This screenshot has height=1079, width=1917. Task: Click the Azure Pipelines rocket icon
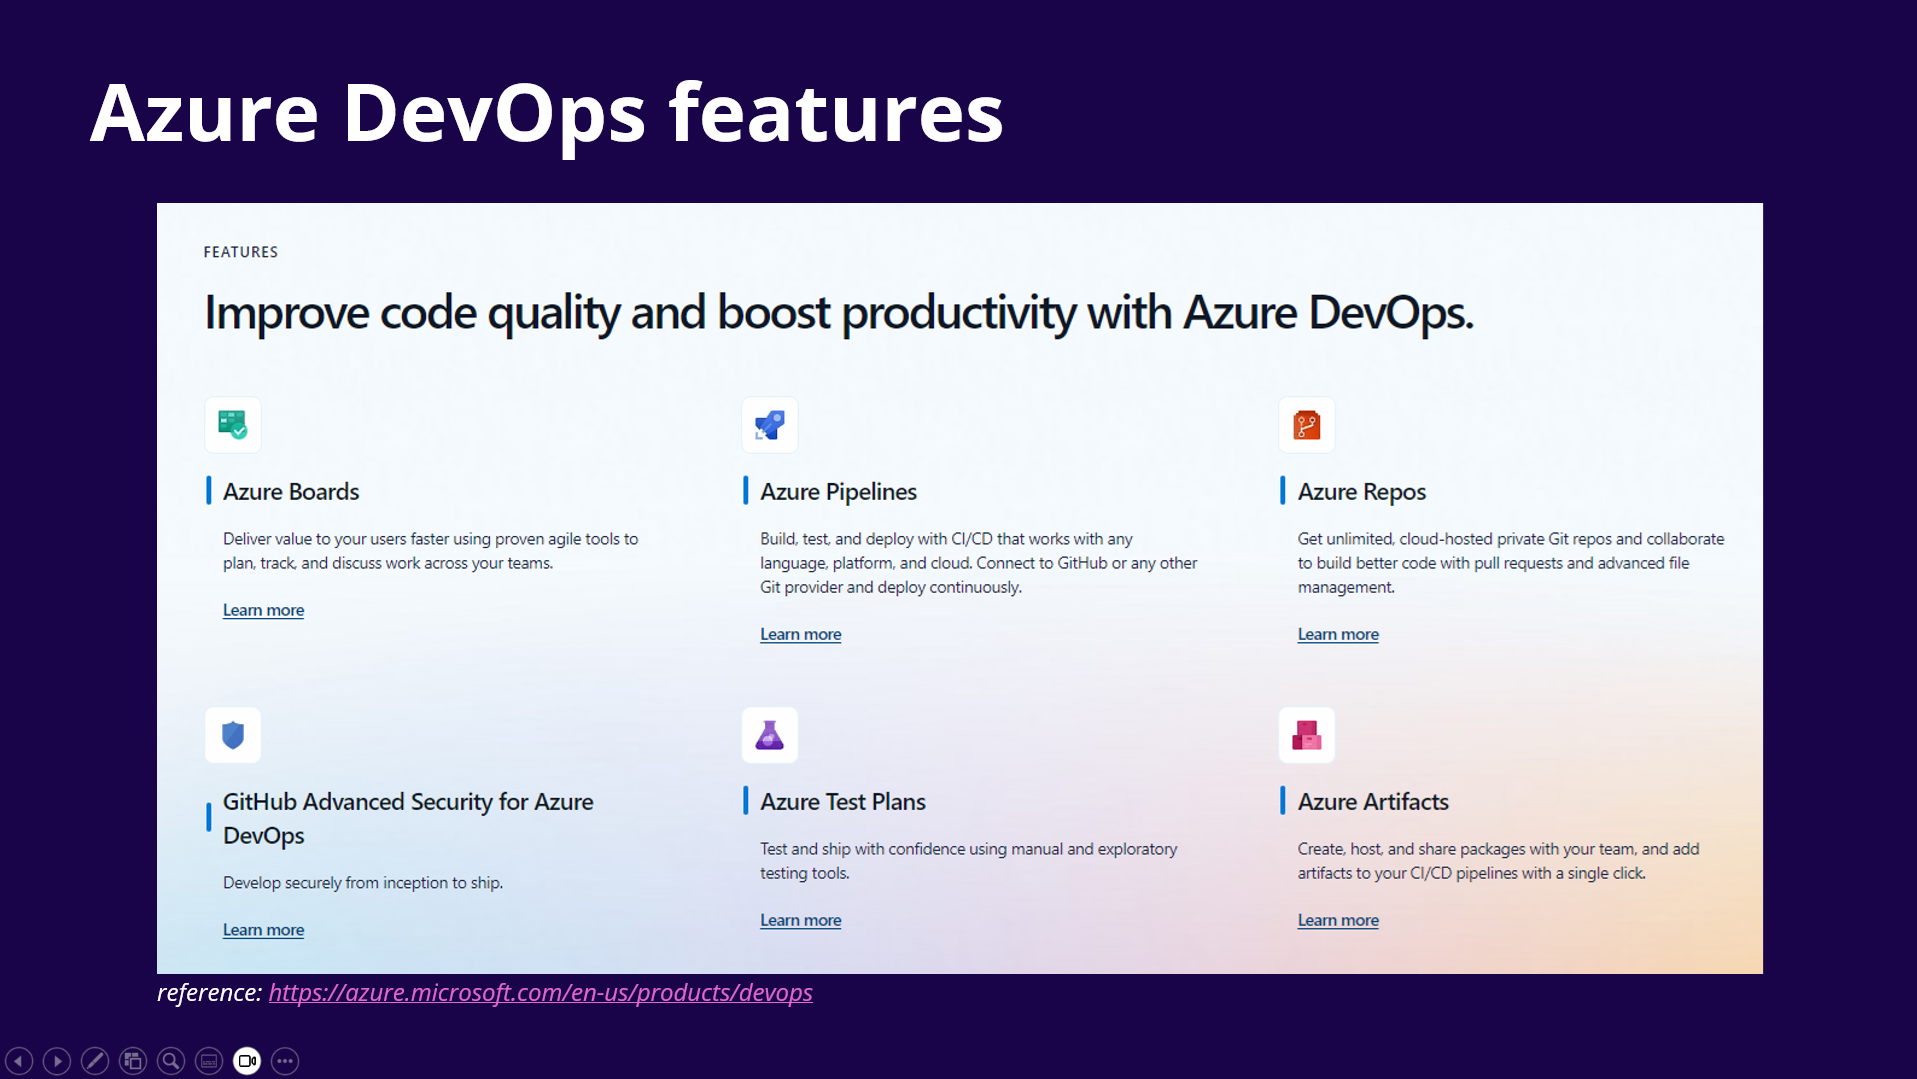(x=770, y=425)
